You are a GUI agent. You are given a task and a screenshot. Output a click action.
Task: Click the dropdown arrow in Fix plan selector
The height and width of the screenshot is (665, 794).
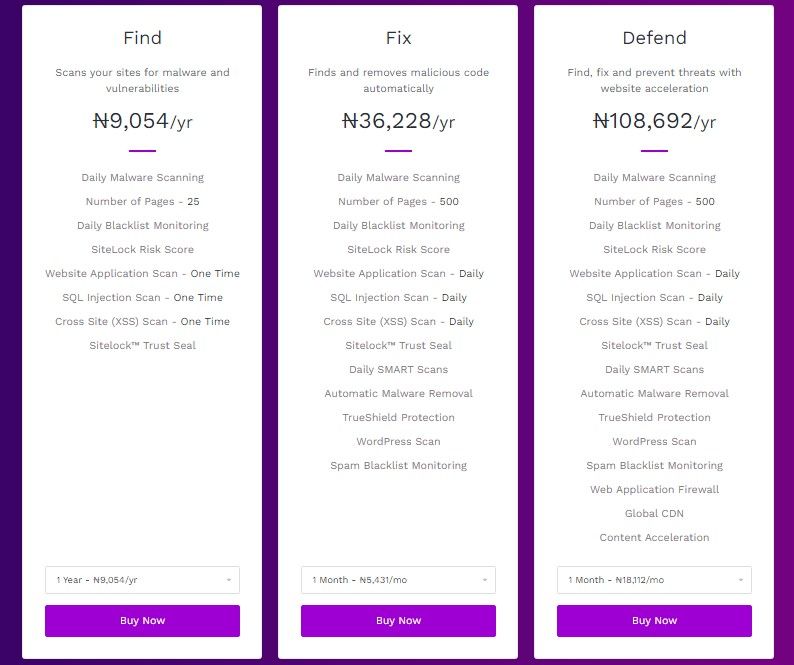485,580
